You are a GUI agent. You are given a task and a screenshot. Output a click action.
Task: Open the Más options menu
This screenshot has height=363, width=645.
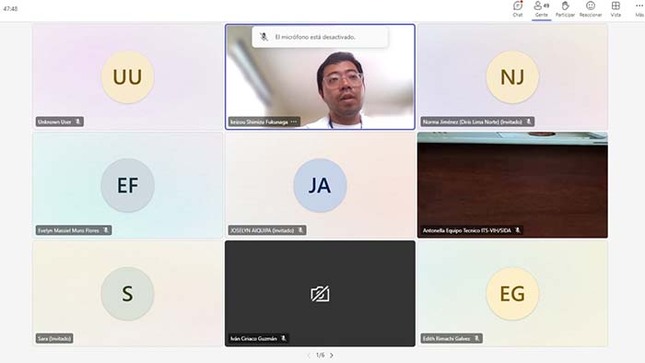pos(639,9)
